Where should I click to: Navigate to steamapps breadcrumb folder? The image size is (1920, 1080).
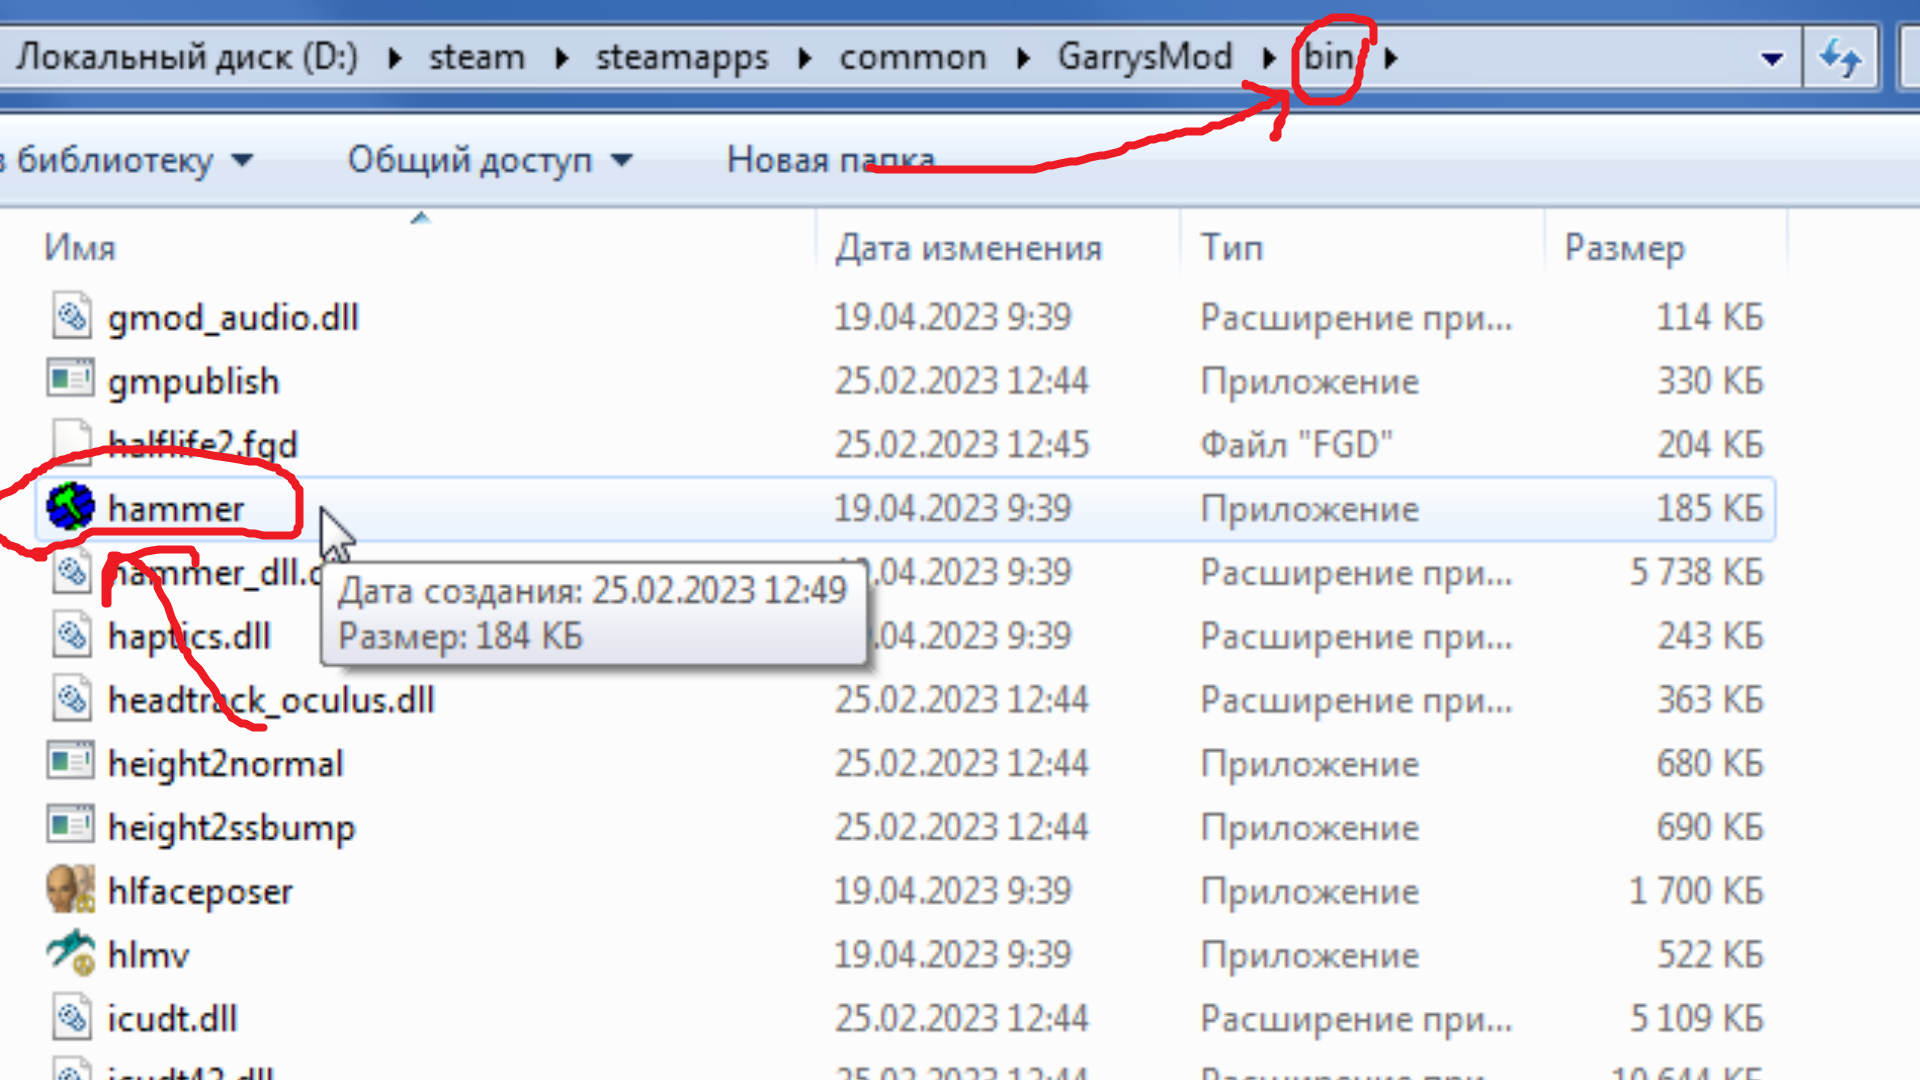tap(682, 57)
